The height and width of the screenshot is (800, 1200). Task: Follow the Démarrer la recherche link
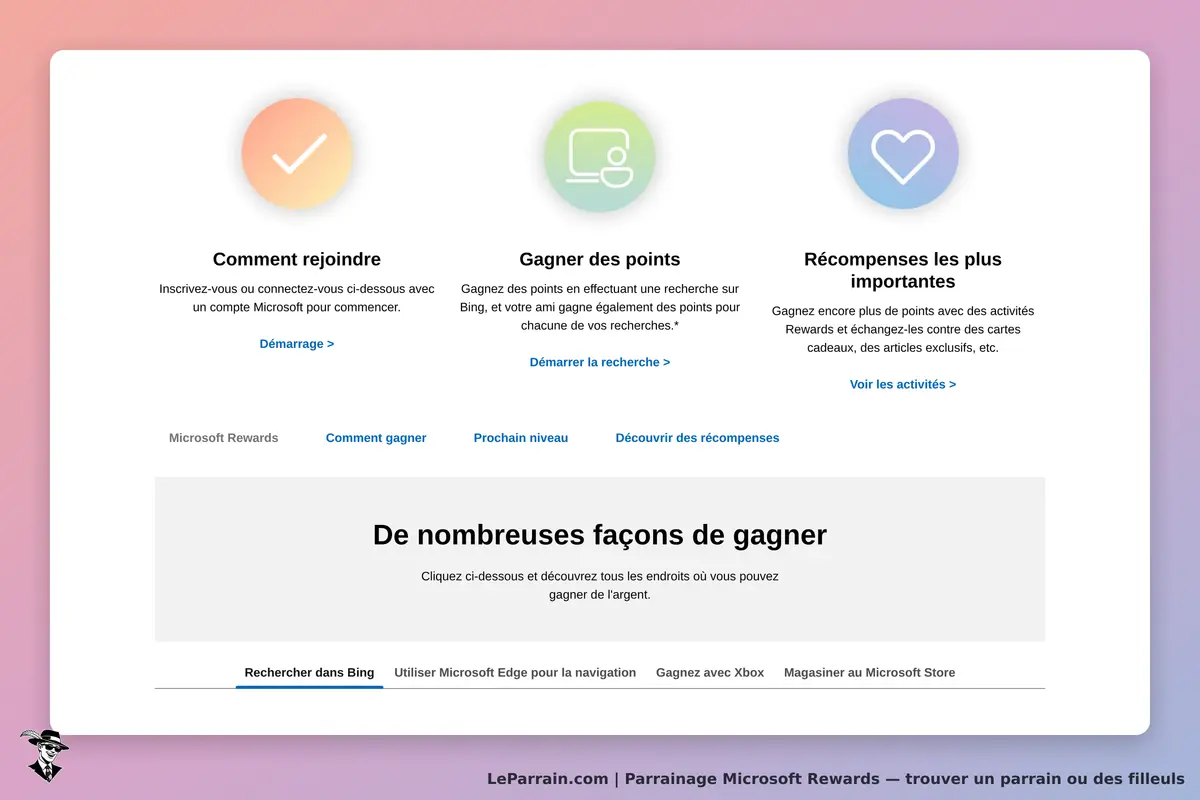(600, 362)
